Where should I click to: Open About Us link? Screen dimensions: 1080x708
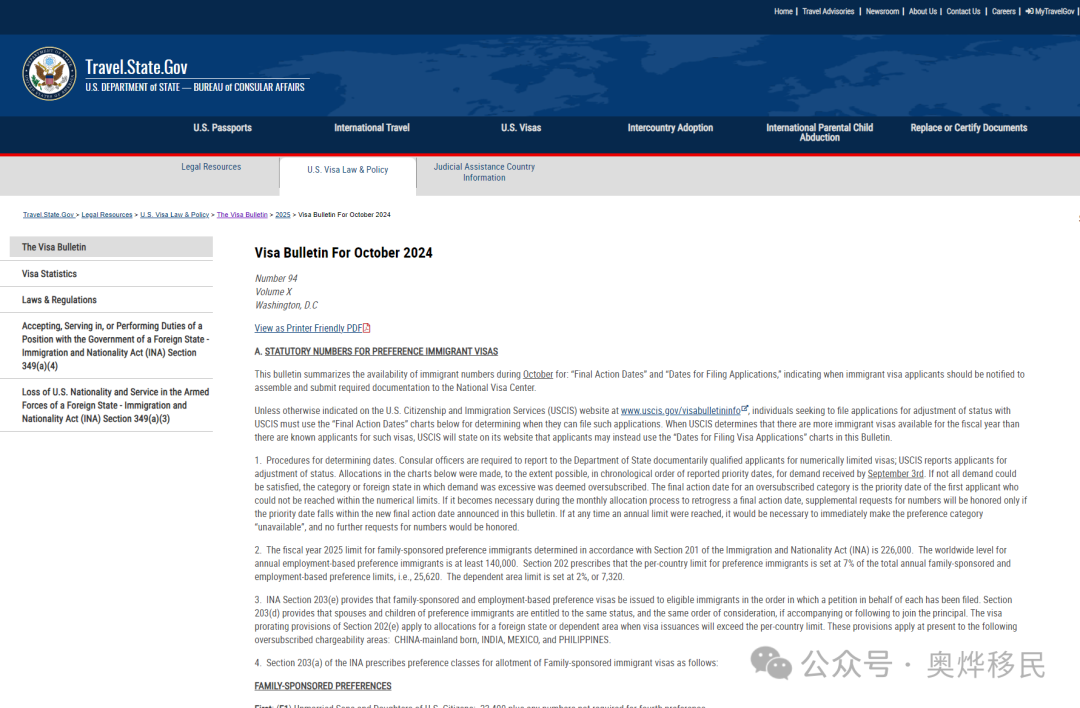tap(923, 11)
